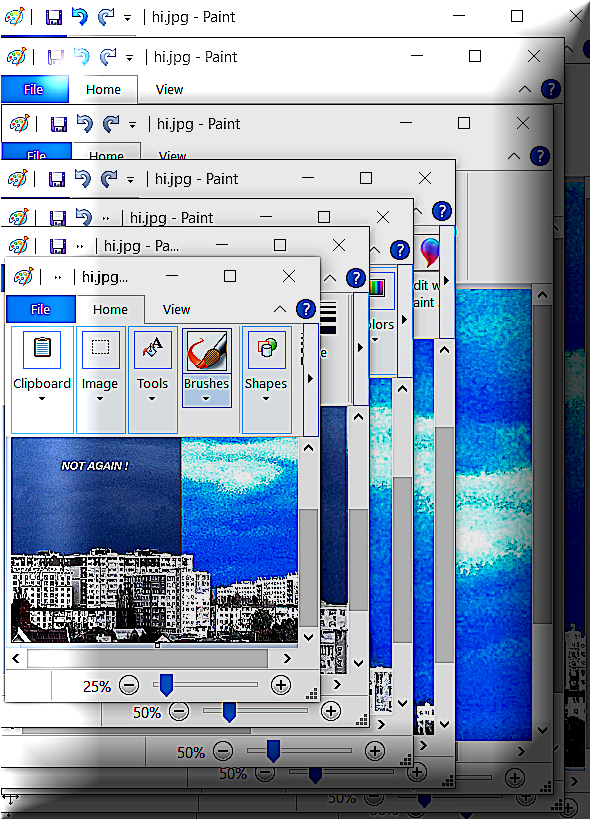The image size is (591, 820).
Task: Collapse ribbon chevron in second-rearmost window
Action: click(x=525, y=89)
